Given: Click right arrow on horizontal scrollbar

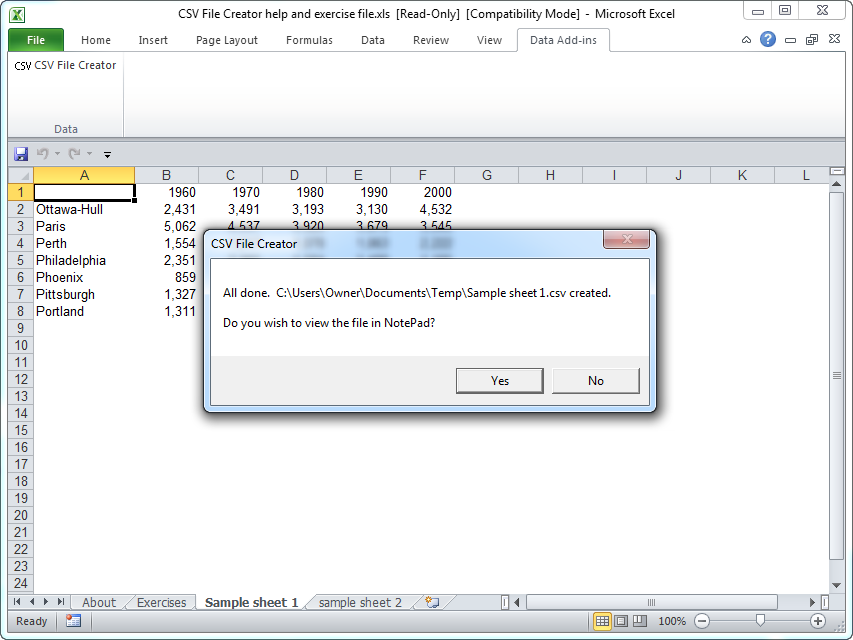Looking at the screenshot, I should pos(812,602).
